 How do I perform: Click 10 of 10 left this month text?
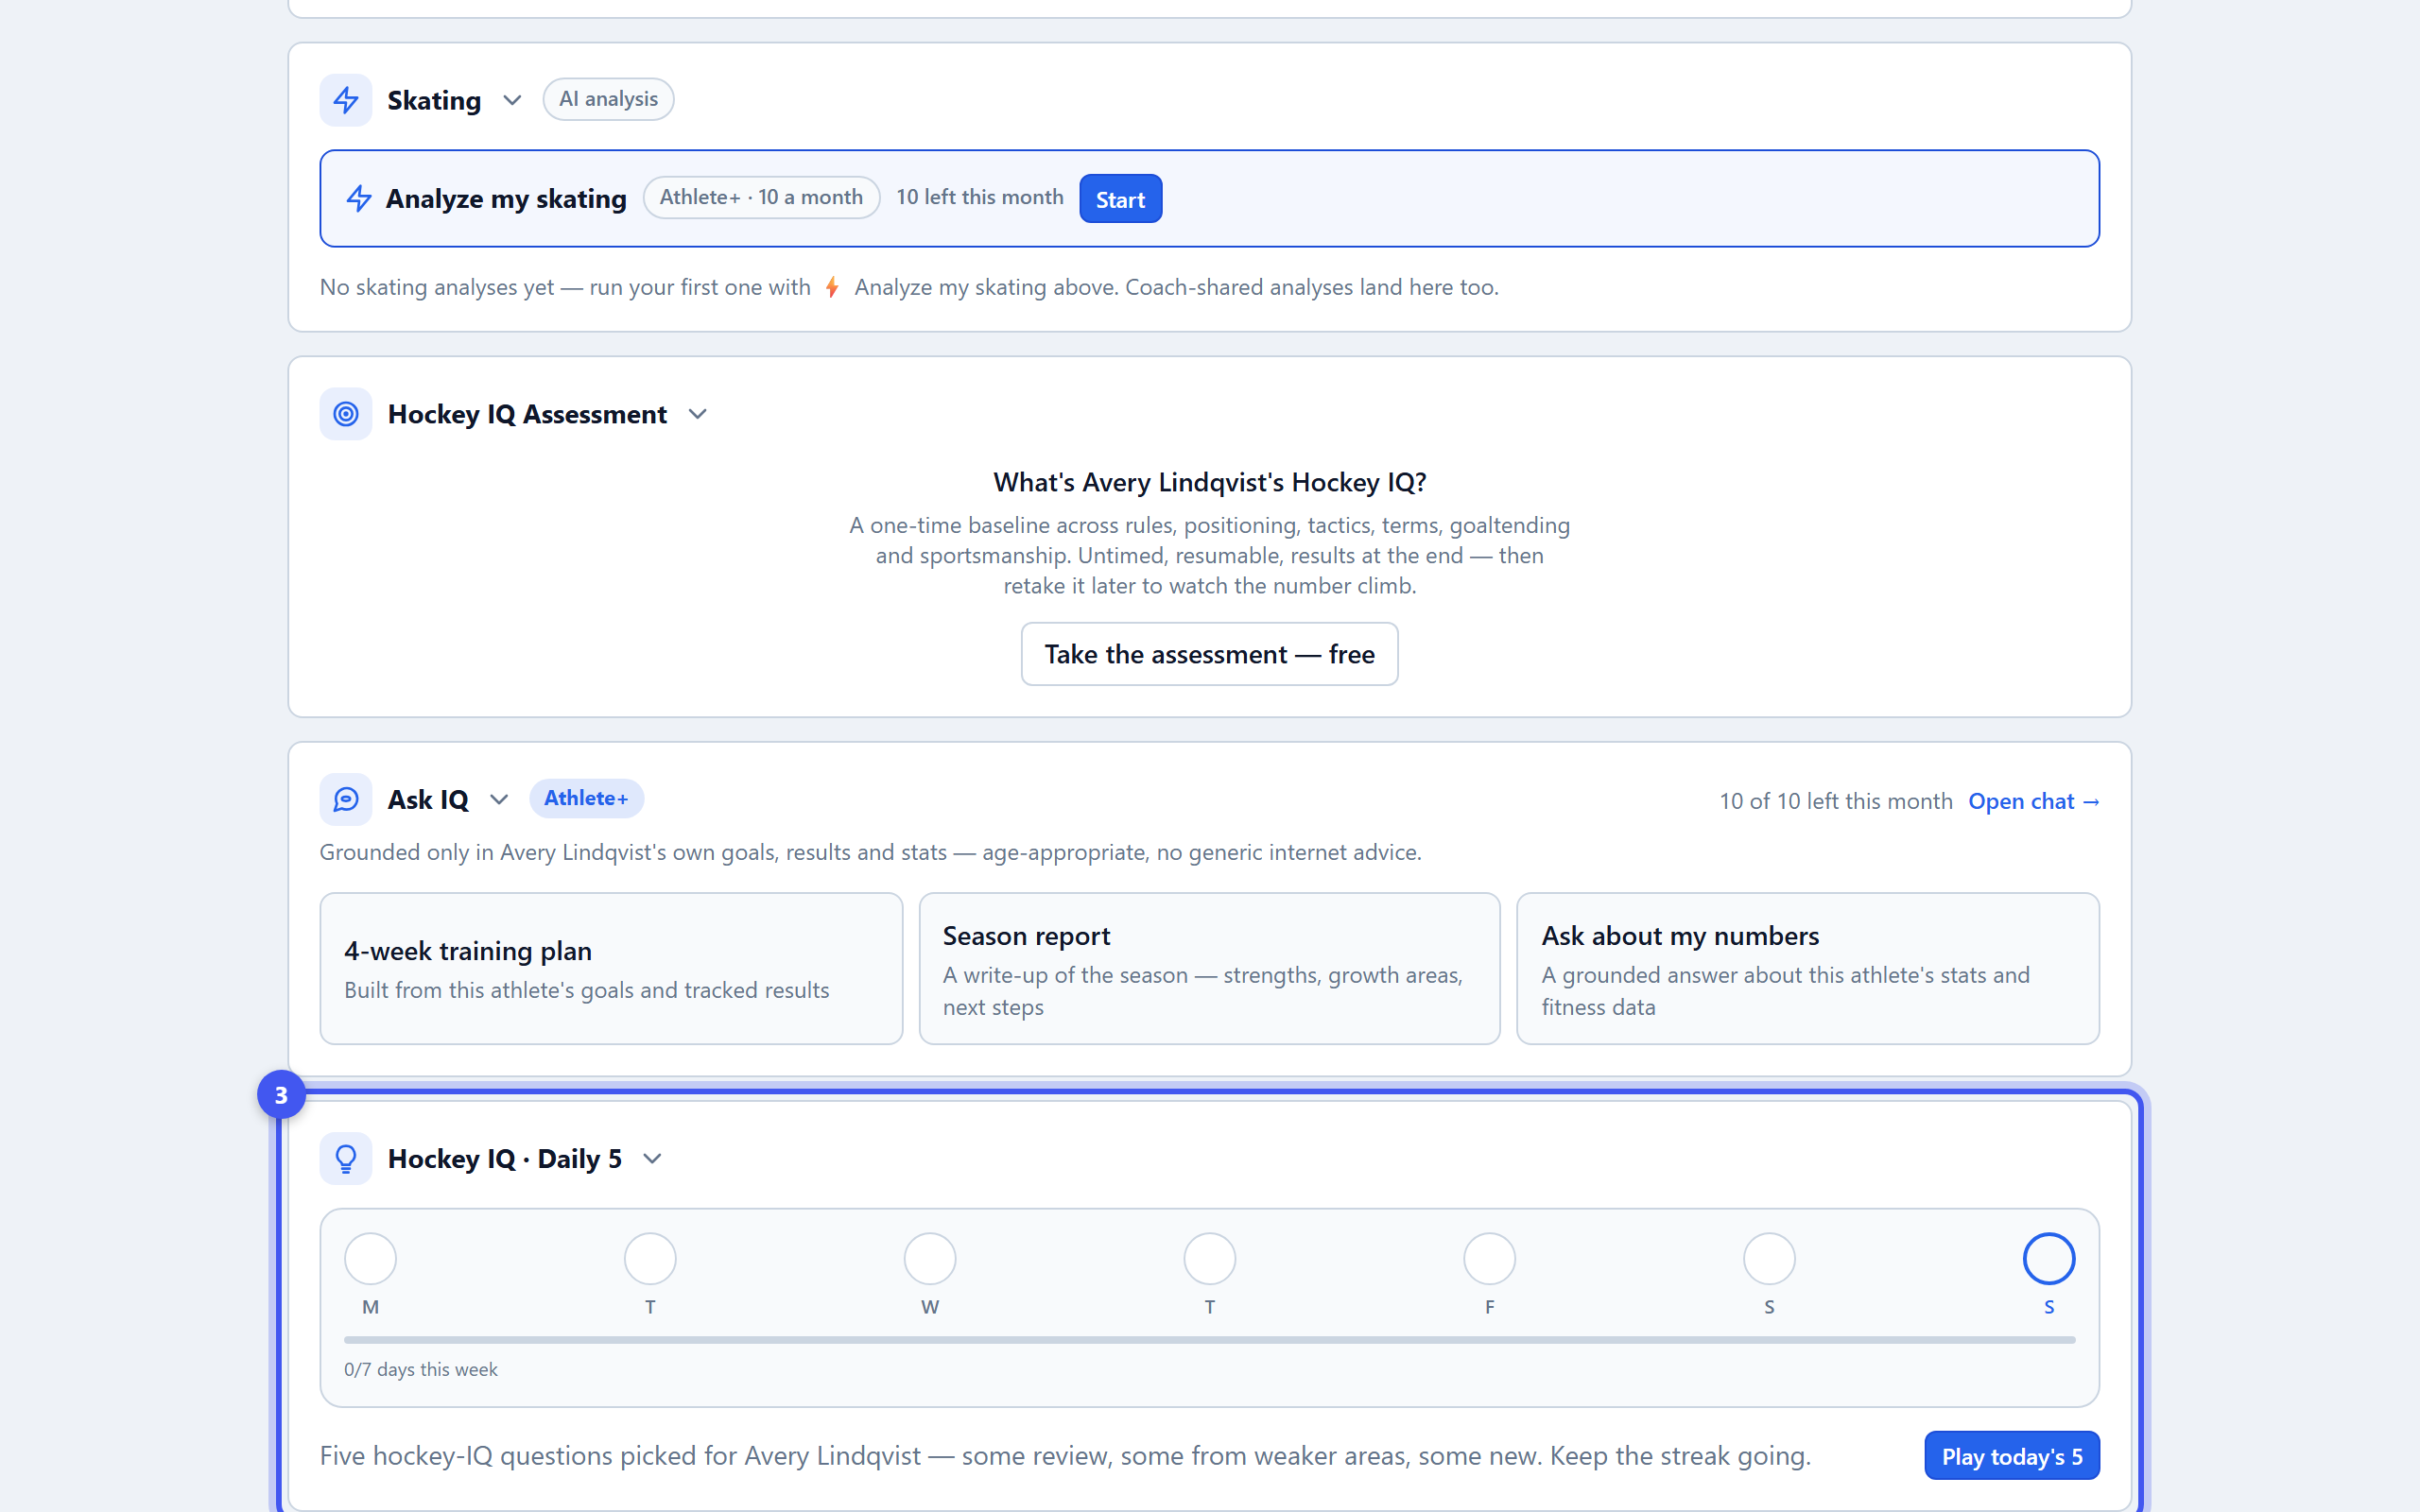1835,801
